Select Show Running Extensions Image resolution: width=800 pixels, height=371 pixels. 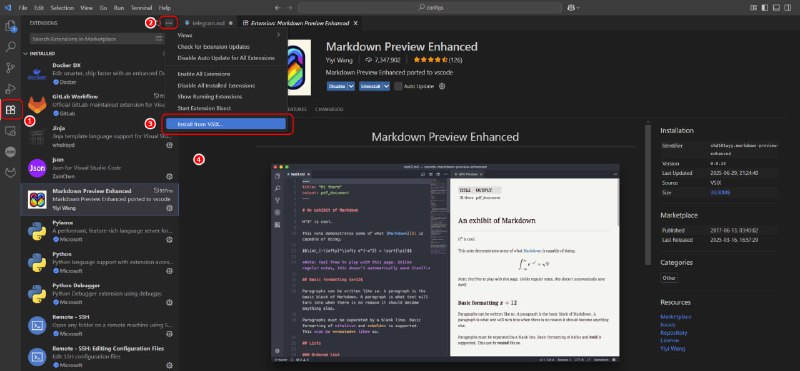(x=226, y=96)
